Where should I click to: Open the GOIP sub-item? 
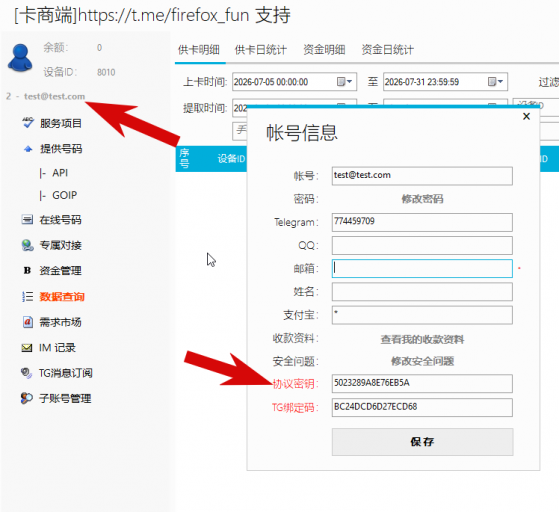coord(65,195)
